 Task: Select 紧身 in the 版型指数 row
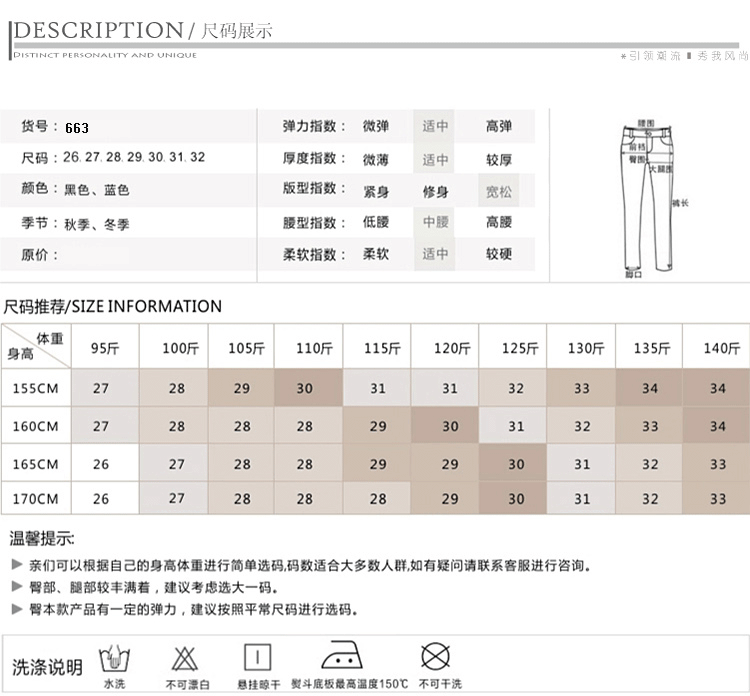[x=375, y=191]
